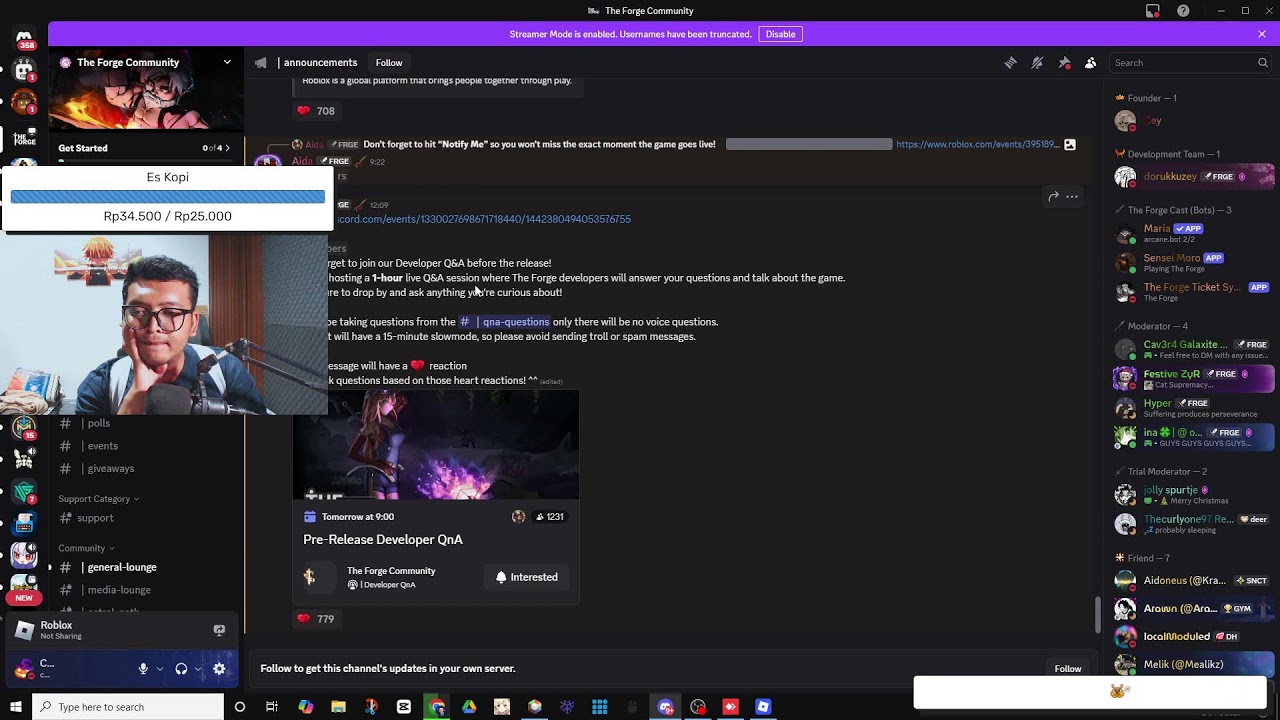
Task: Click the NEW unread mentions pill
Action: pyautogui.click(x=24, y=598)
